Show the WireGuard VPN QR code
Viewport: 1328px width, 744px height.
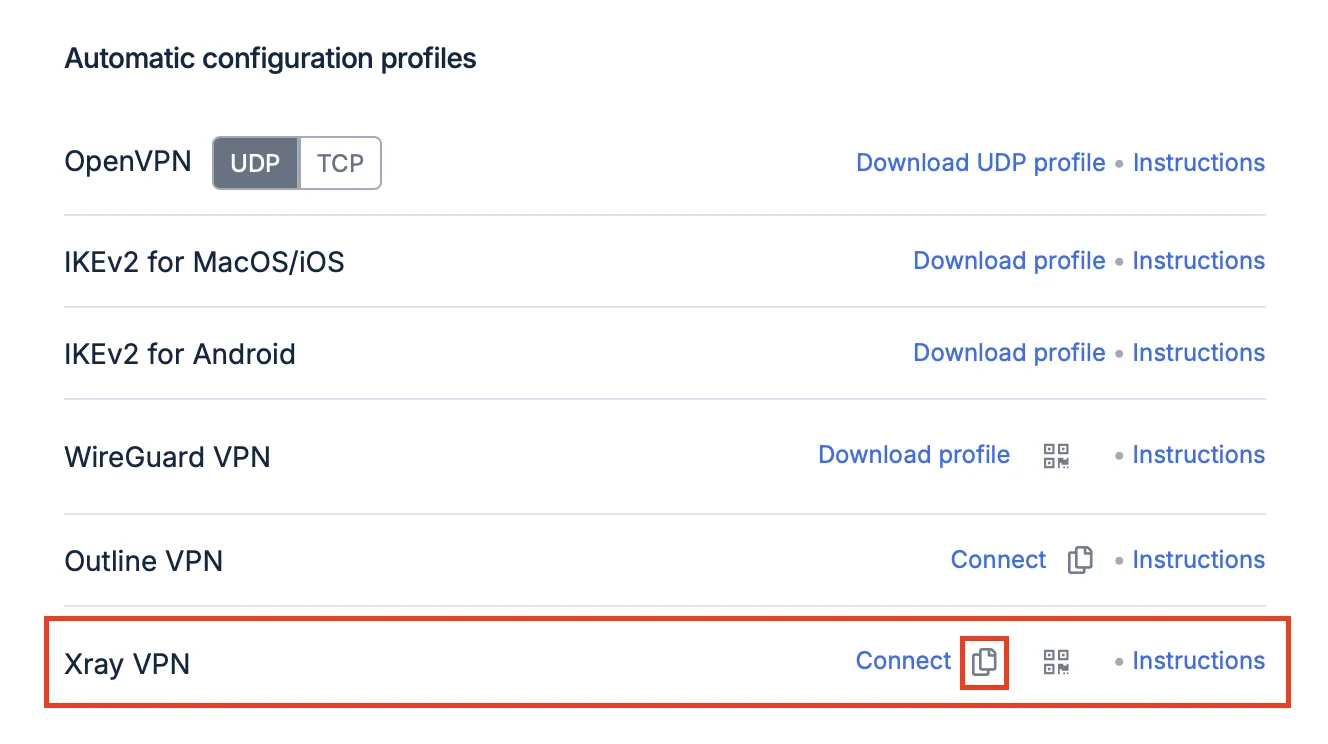tap(1056, 456)
